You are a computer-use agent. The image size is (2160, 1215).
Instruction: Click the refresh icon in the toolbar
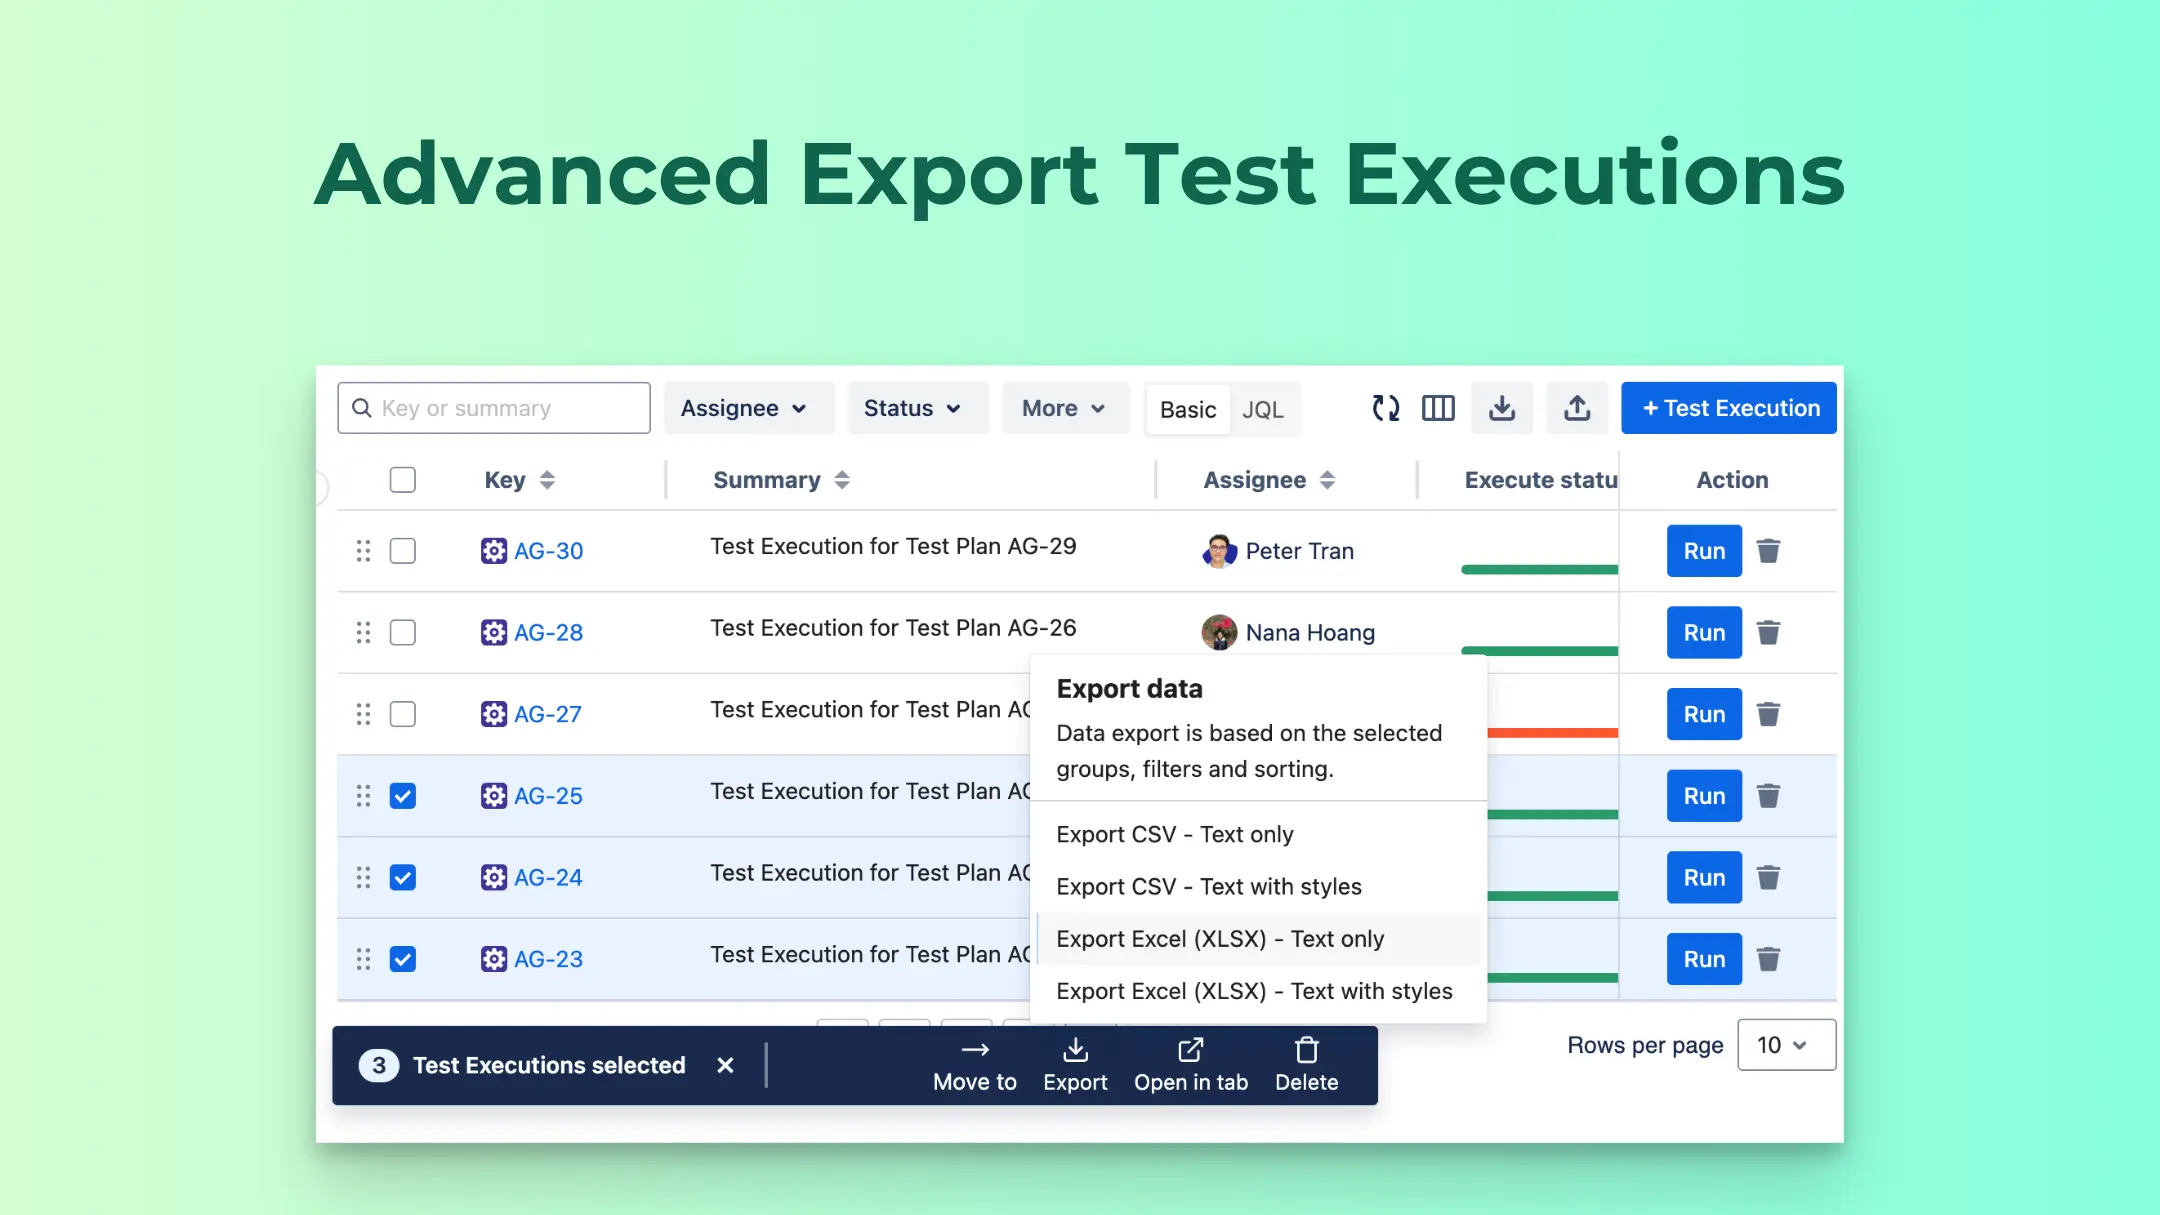(1385, 408)
